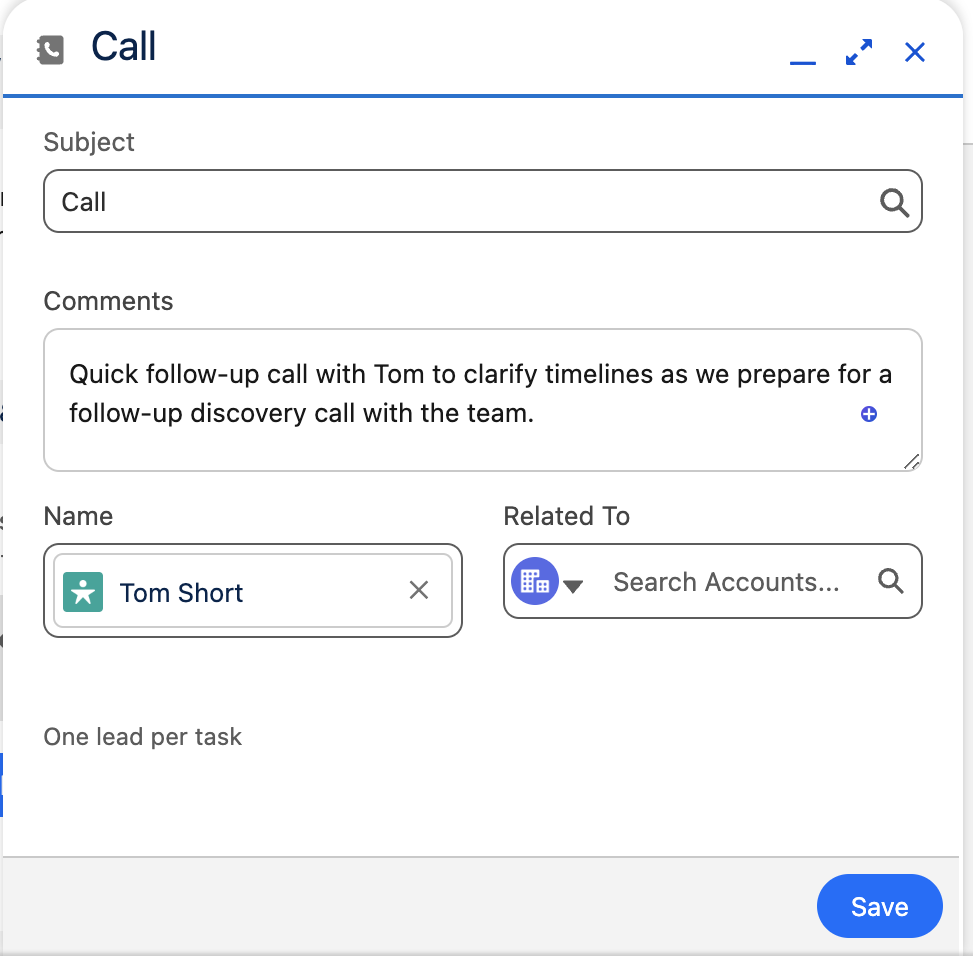Expand the Call composer with the diagonal arrows
This screenshot has width=973, height=956.
(x=858, y=52)
